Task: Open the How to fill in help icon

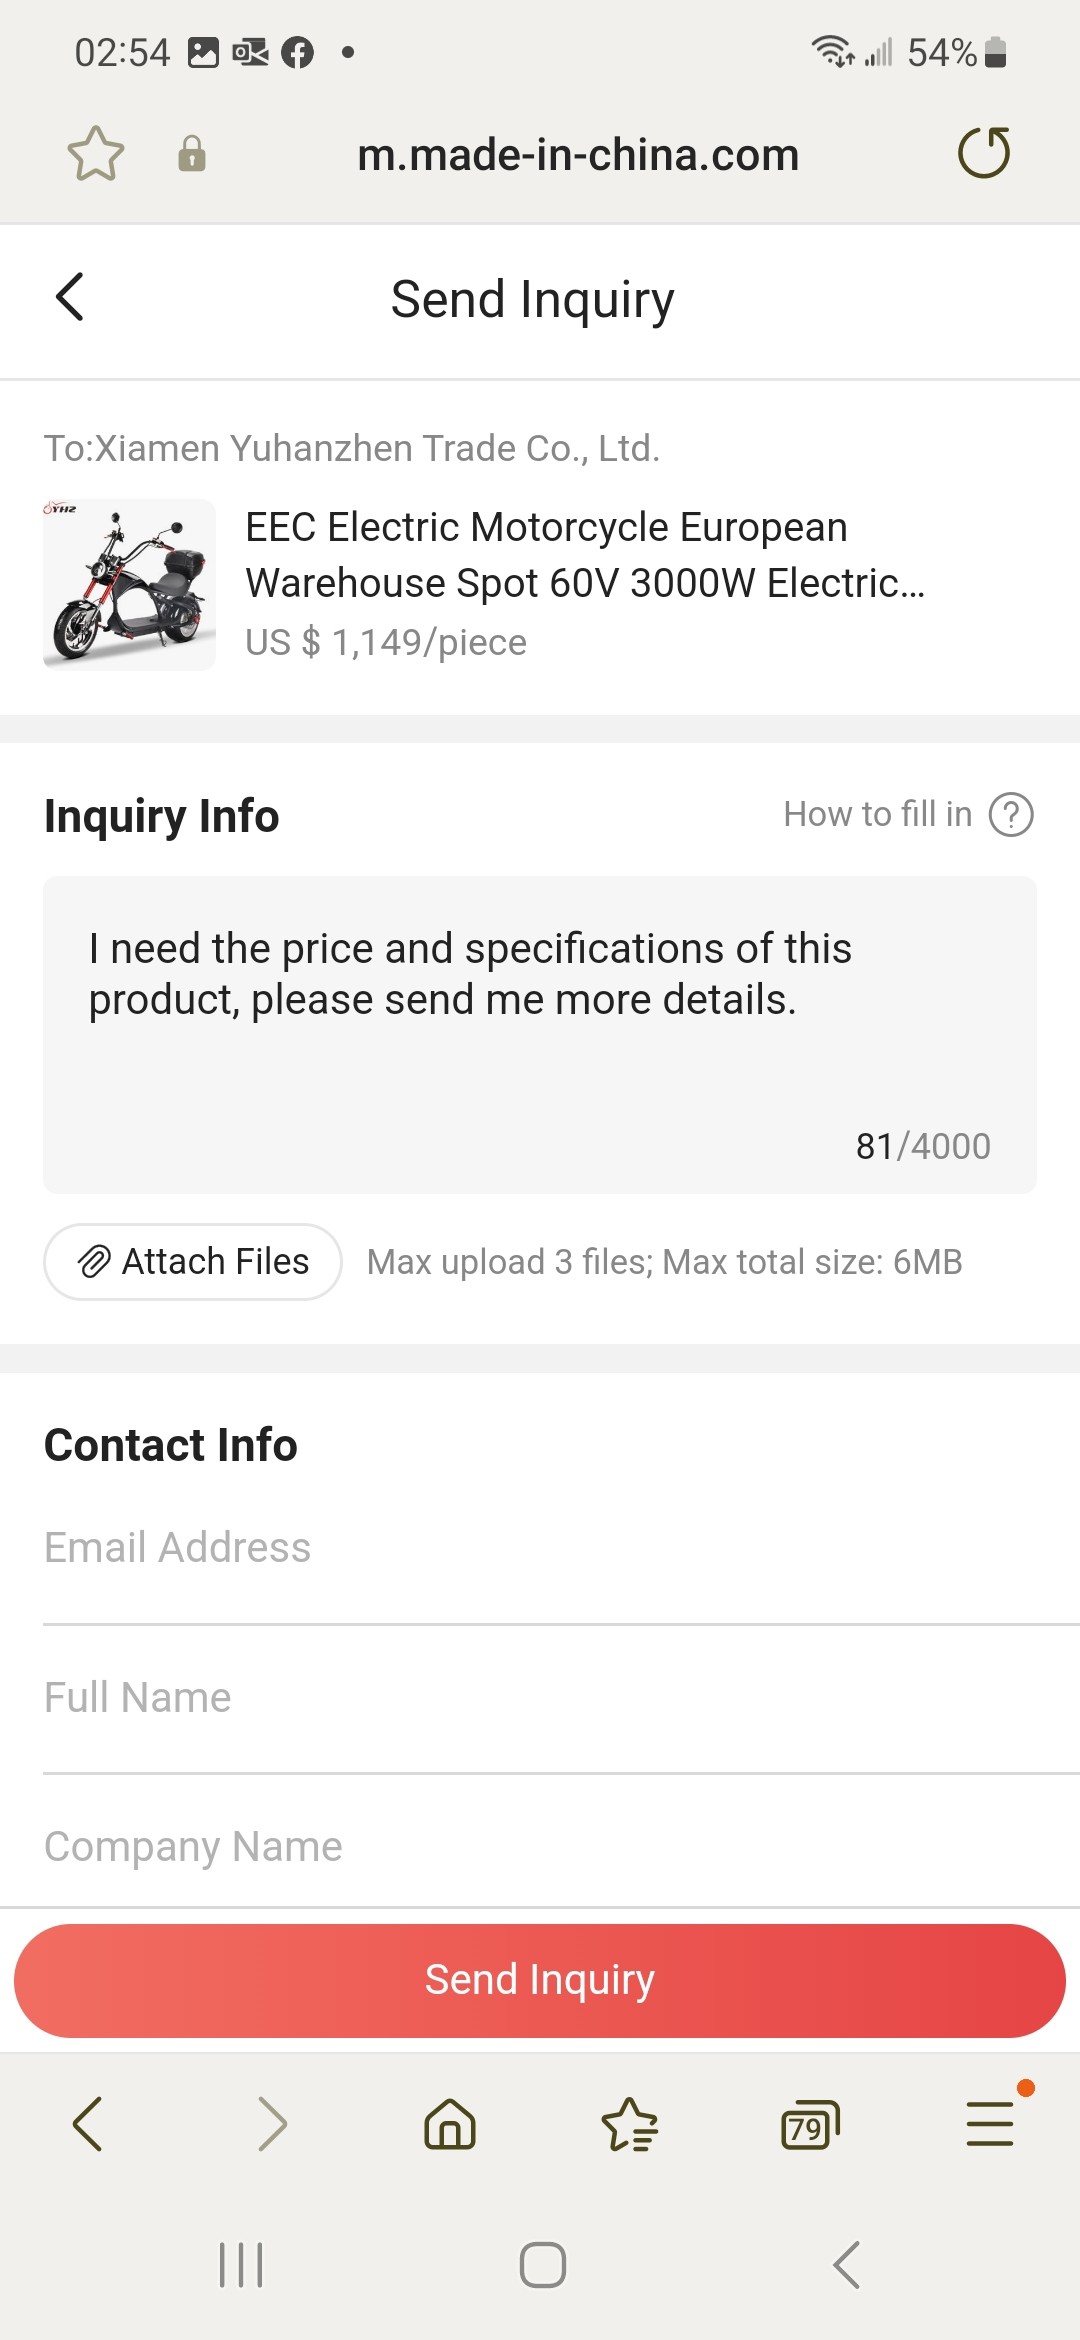Action: tap(1011, 815)
